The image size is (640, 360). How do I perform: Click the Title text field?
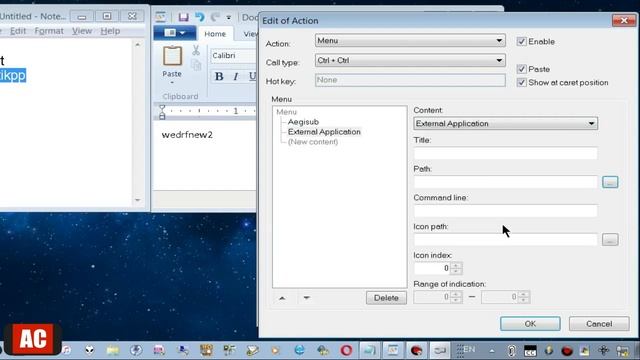(506, 153)
